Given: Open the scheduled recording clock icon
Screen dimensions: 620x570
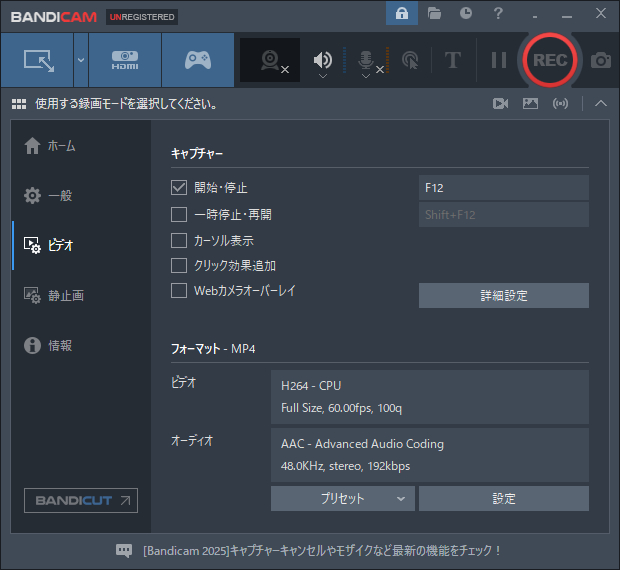Looking at the screenshot, I should [x=466, y=13].
